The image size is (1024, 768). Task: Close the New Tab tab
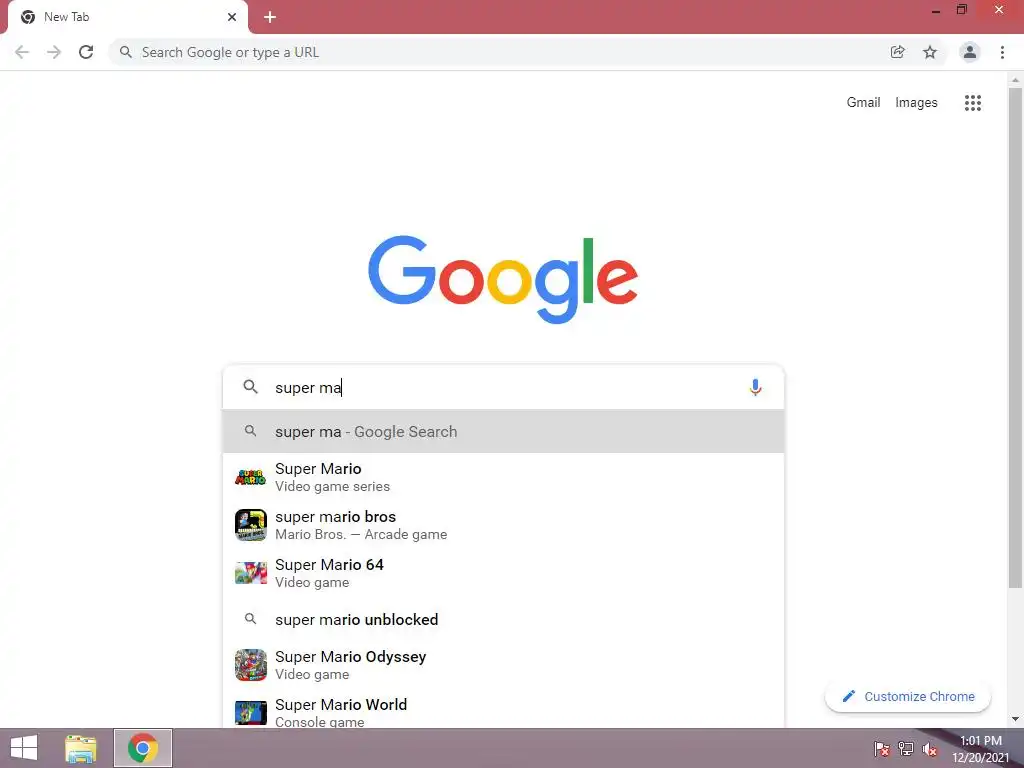click(232, 17)
